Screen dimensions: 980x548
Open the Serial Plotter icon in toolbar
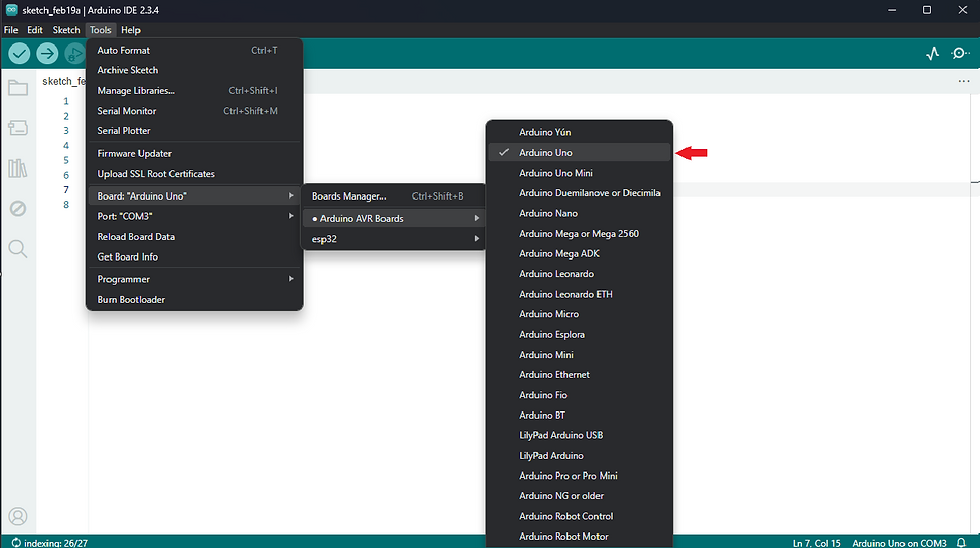(932, 54)
